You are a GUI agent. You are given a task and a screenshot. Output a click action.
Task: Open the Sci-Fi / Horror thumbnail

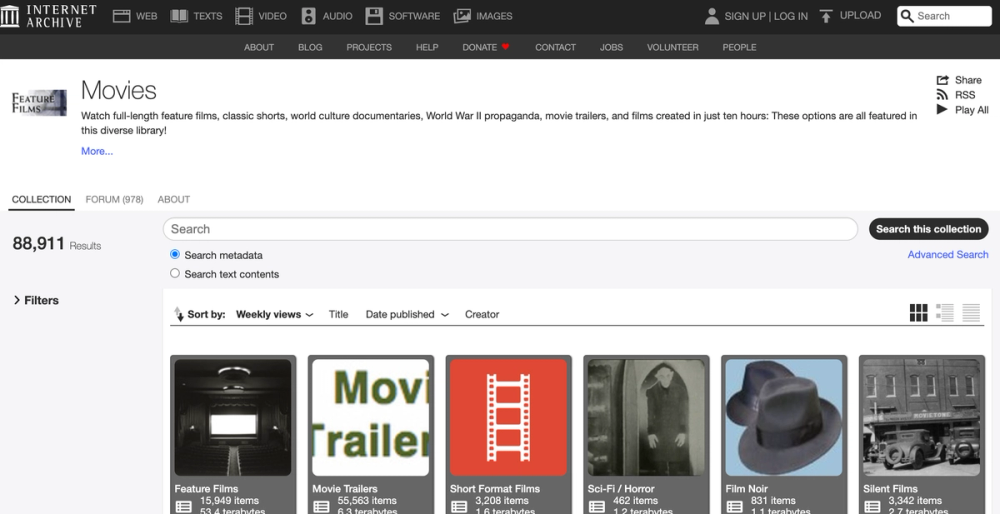646,418
